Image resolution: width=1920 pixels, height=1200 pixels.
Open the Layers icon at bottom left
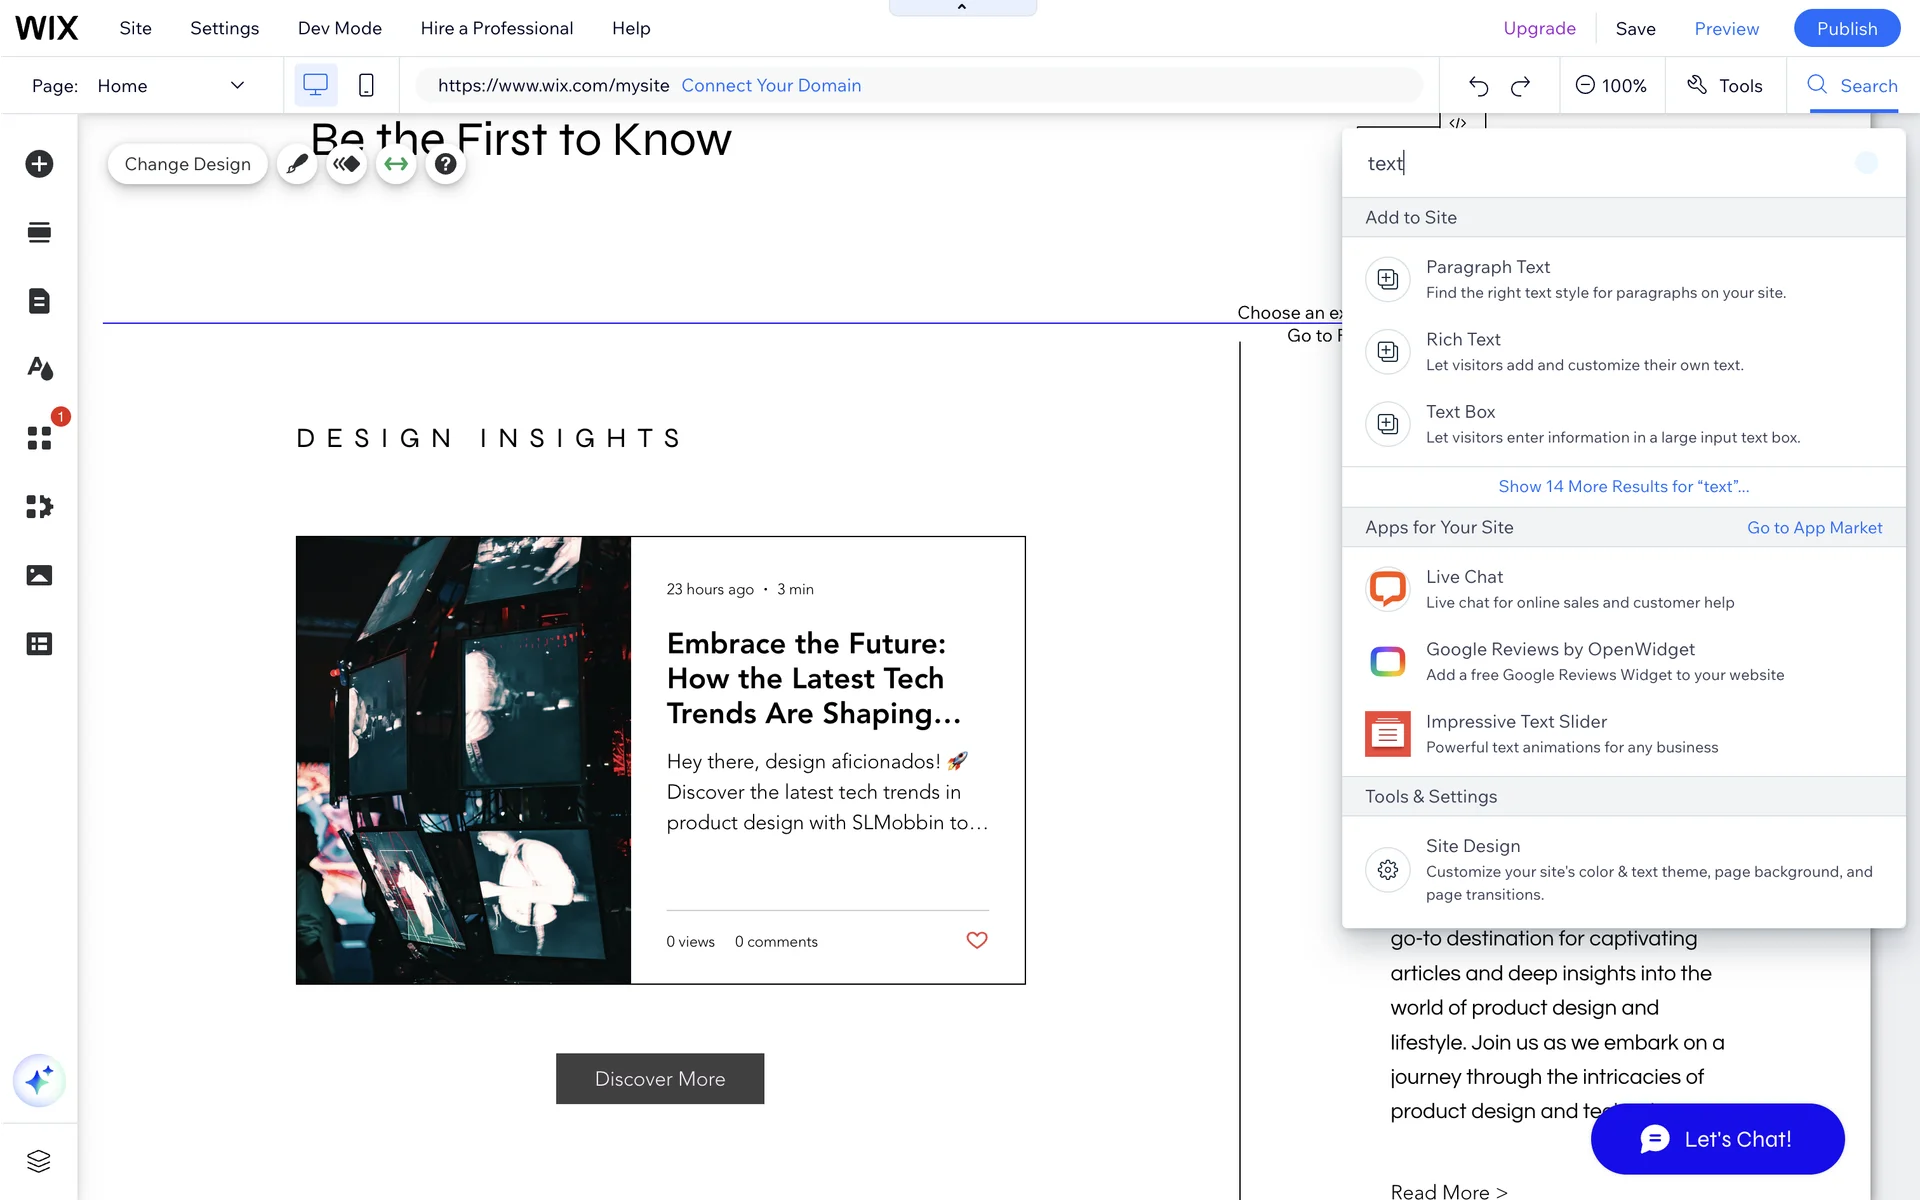39,1161
